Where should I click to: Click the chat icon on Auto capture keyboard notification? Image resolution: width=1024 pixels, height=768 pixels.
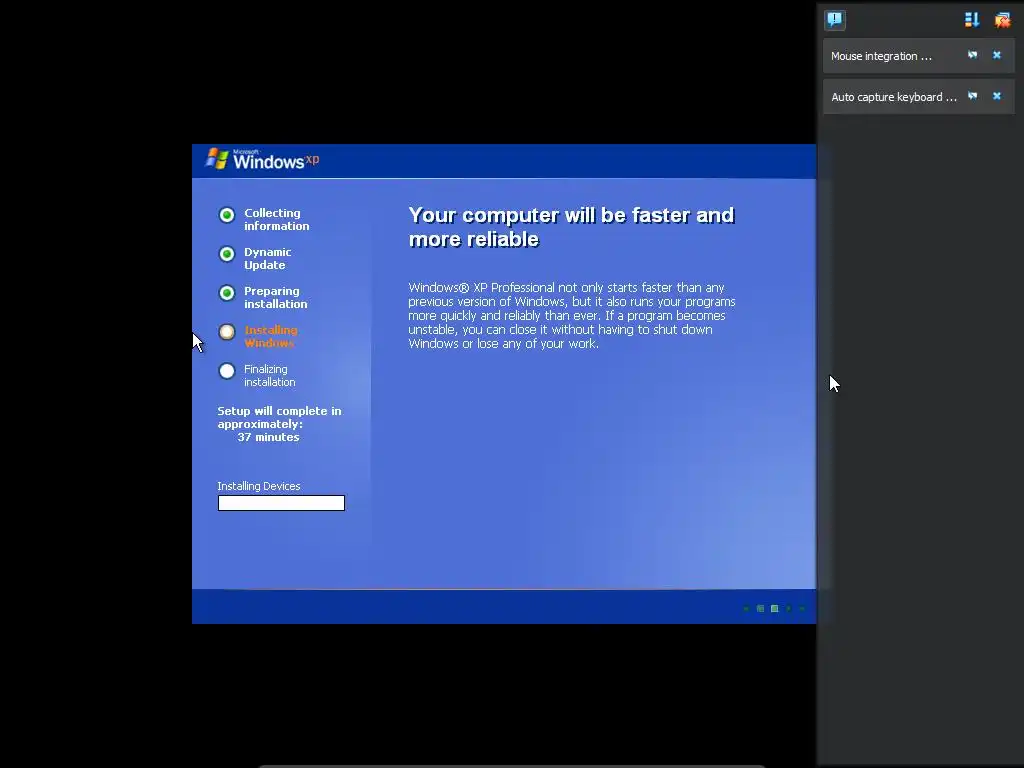(x=972, y=96)
